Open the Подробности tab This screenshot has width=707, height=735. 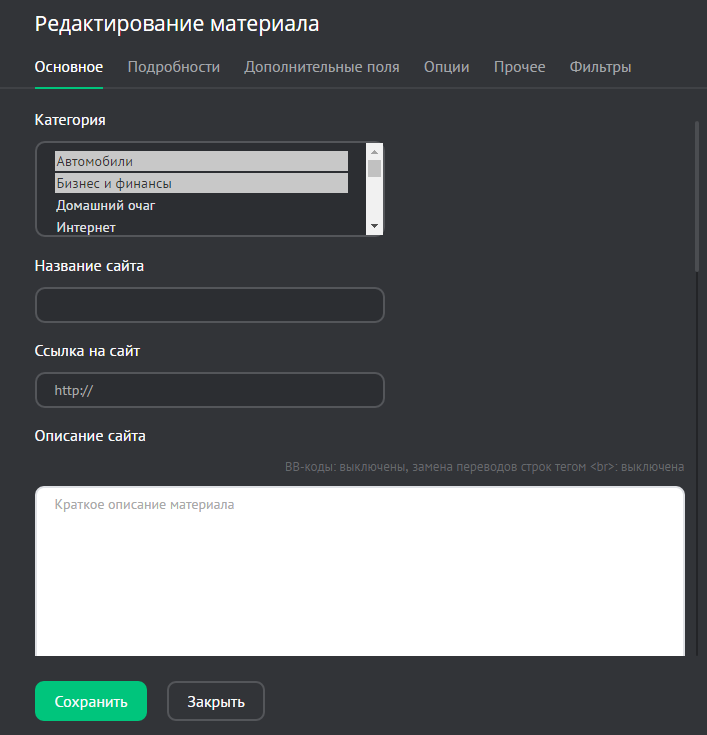(x=174, y=67)
